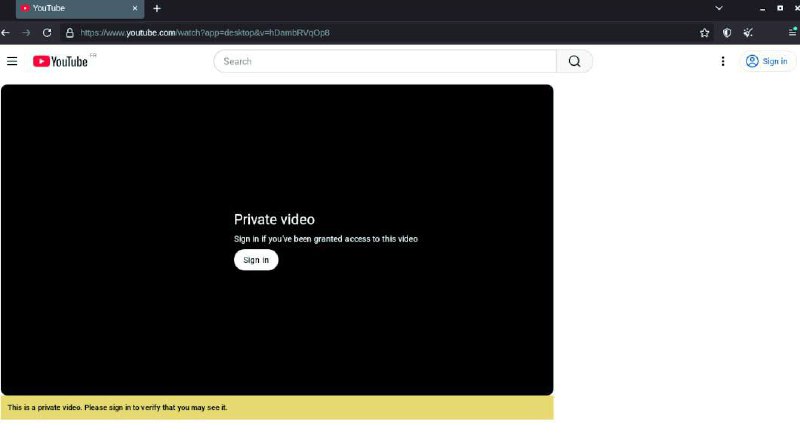The height and width of the screenshot is (434, 800).
Task: Open the shield tracking protection icon
Action: [x=727, y=32]
